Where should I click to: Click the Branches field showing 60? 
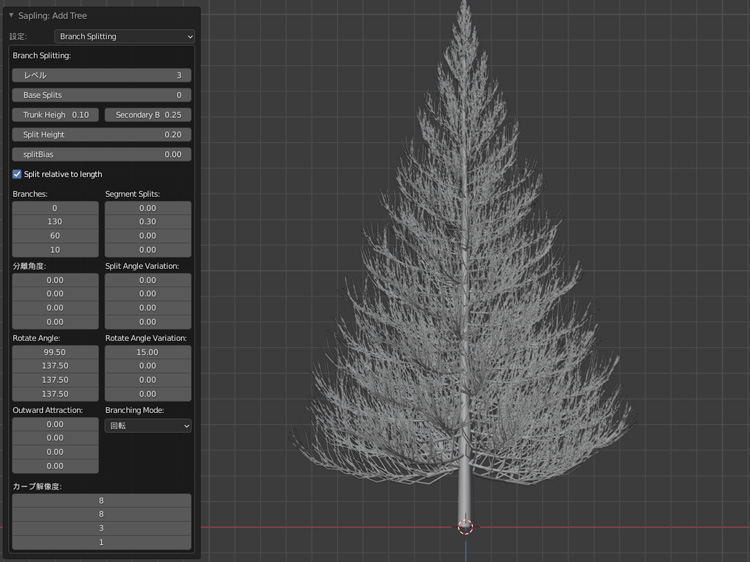pos(55,236)
